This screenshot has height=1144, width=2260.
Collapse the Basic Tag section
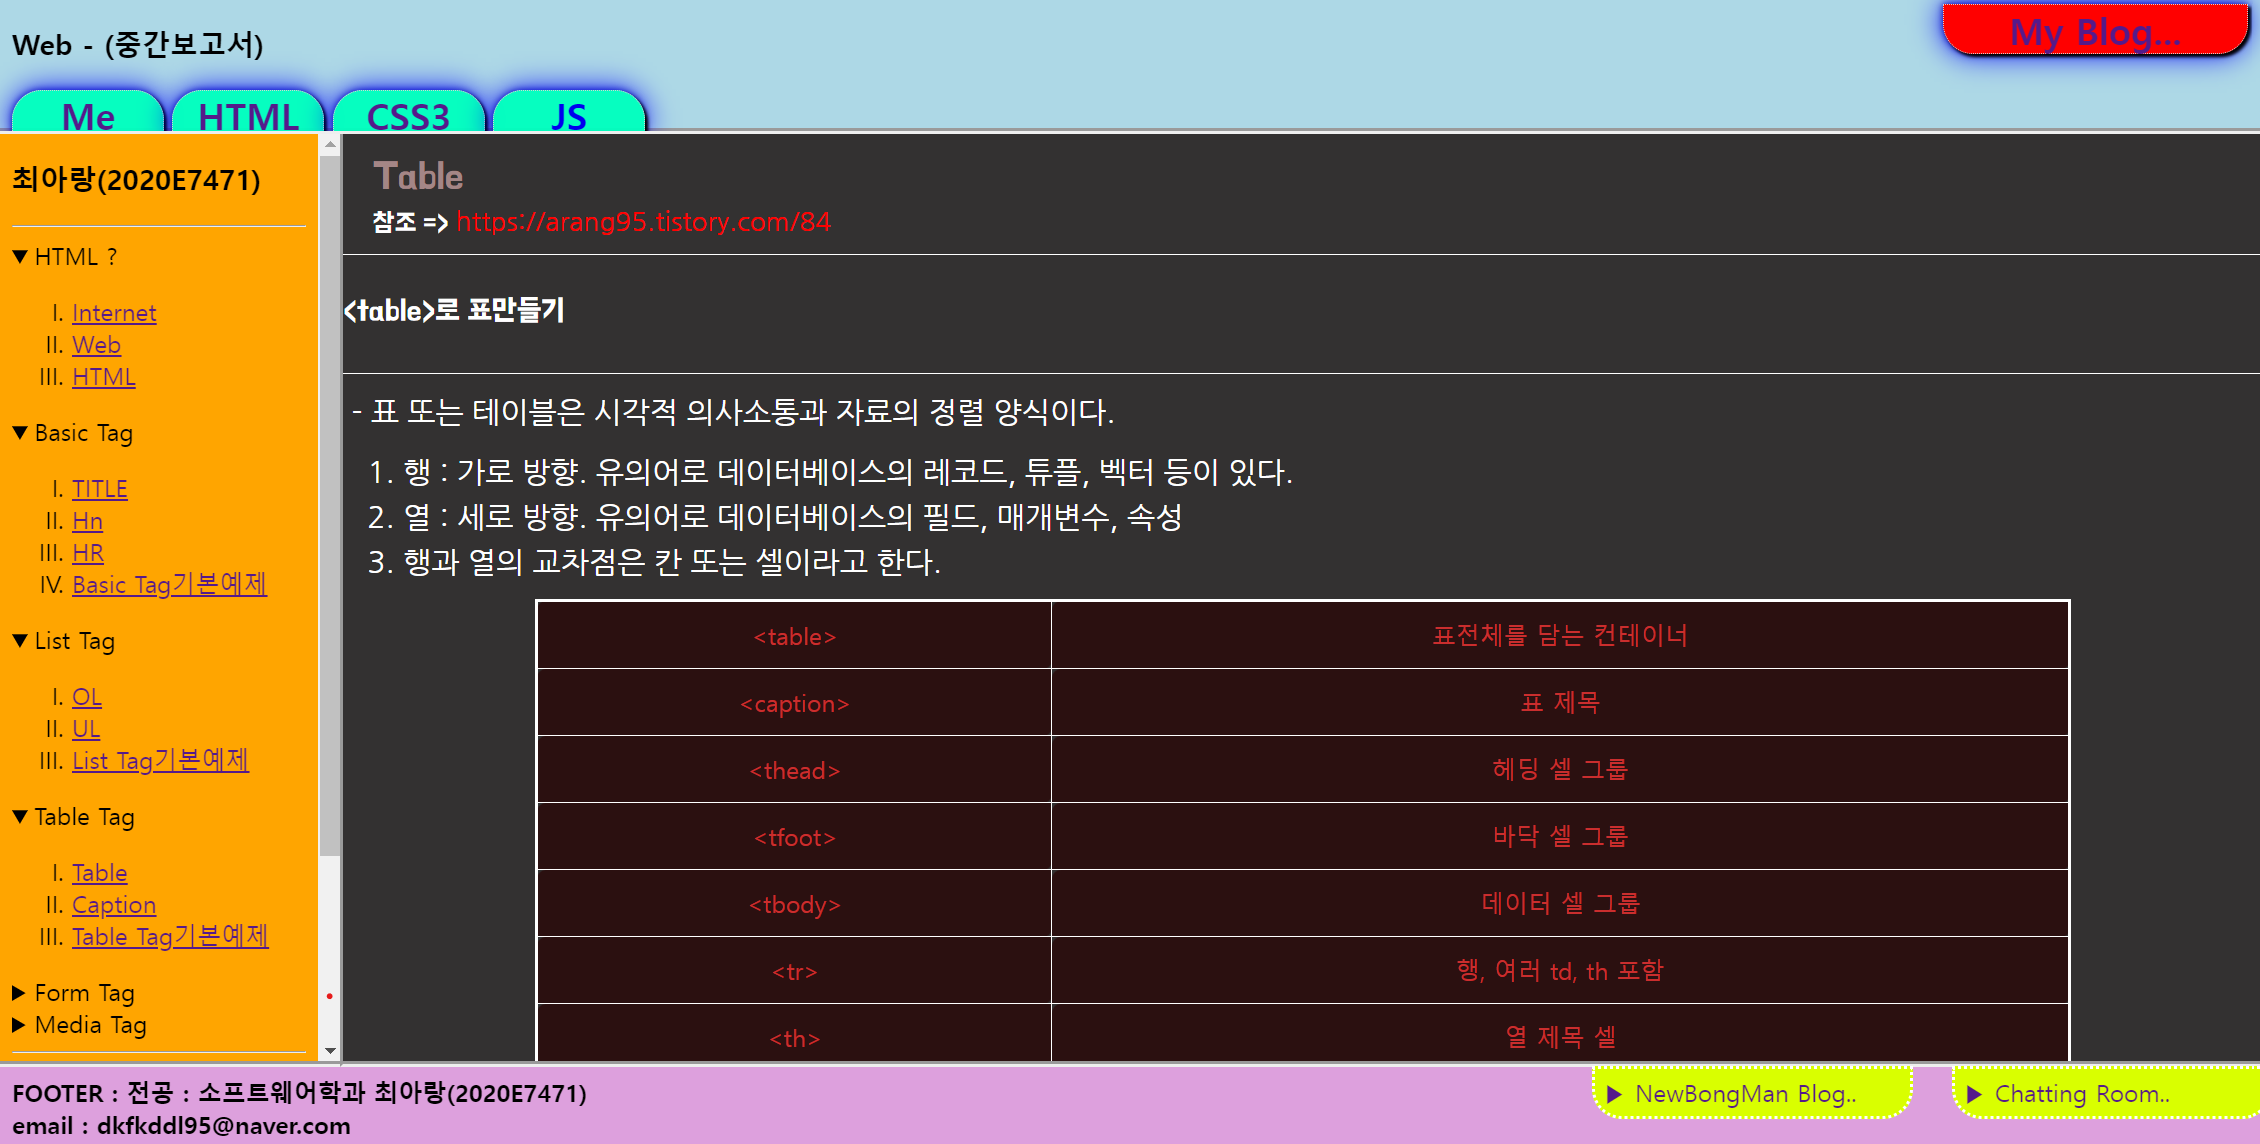point(20,433)
